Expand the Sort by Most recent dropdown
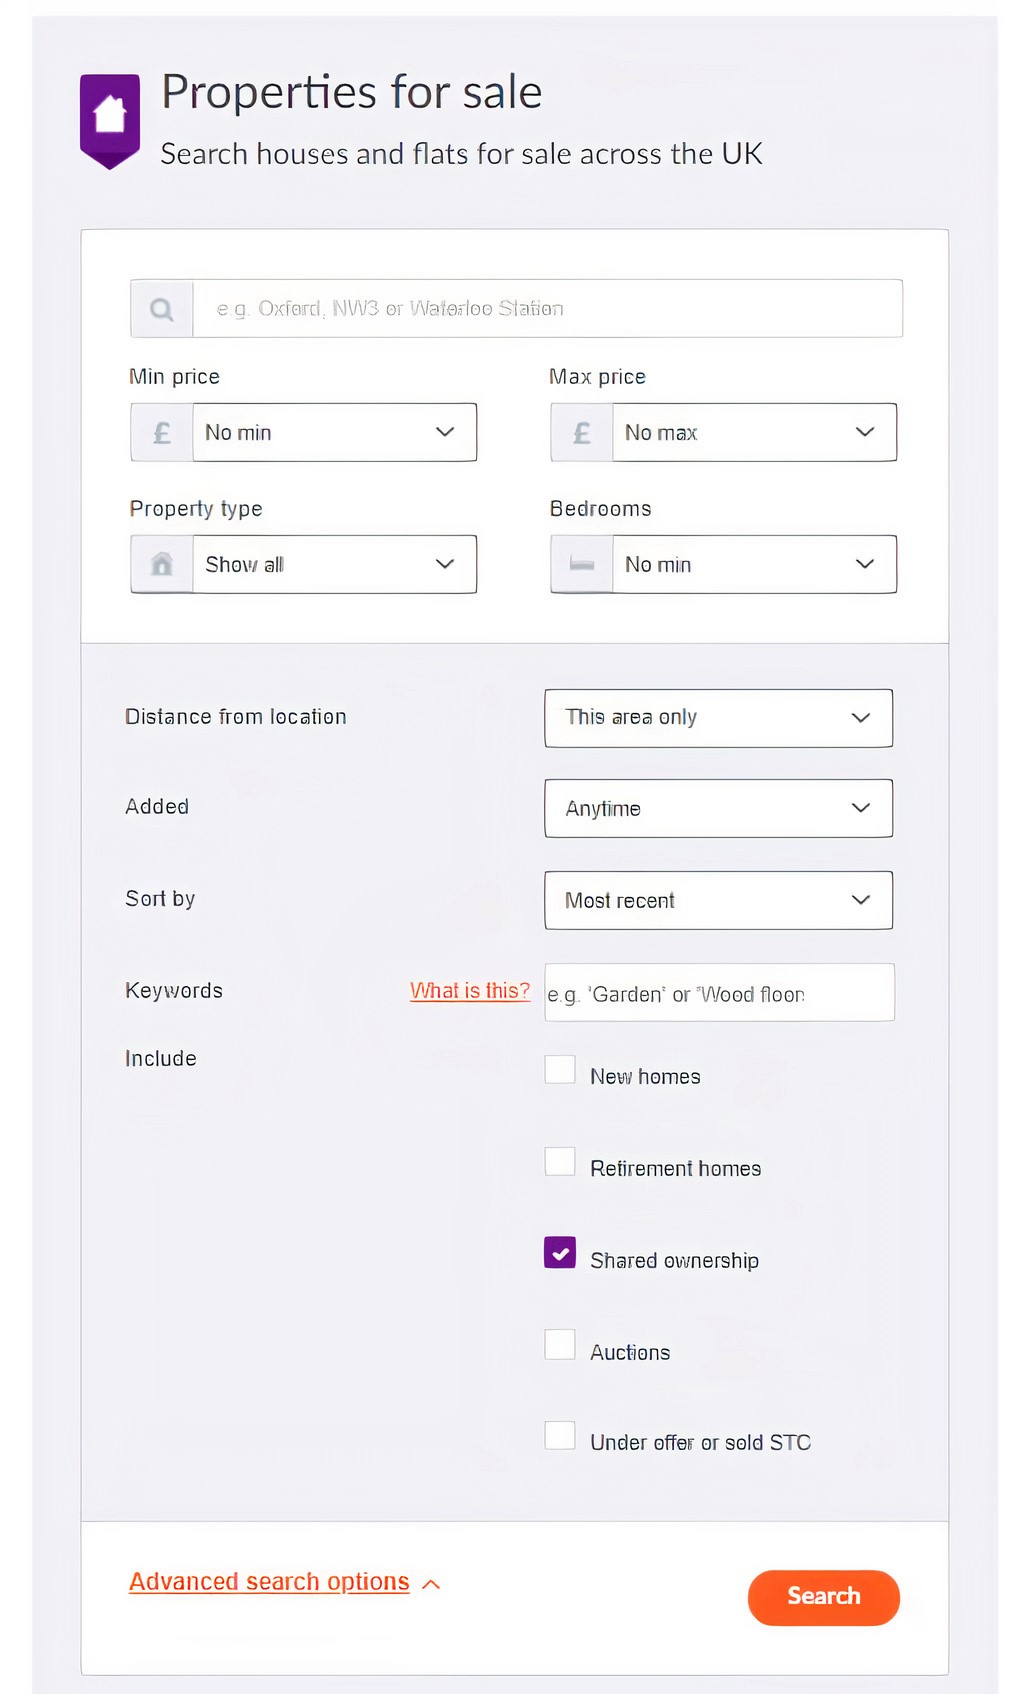1014x1694 pixels. (718, 901)
